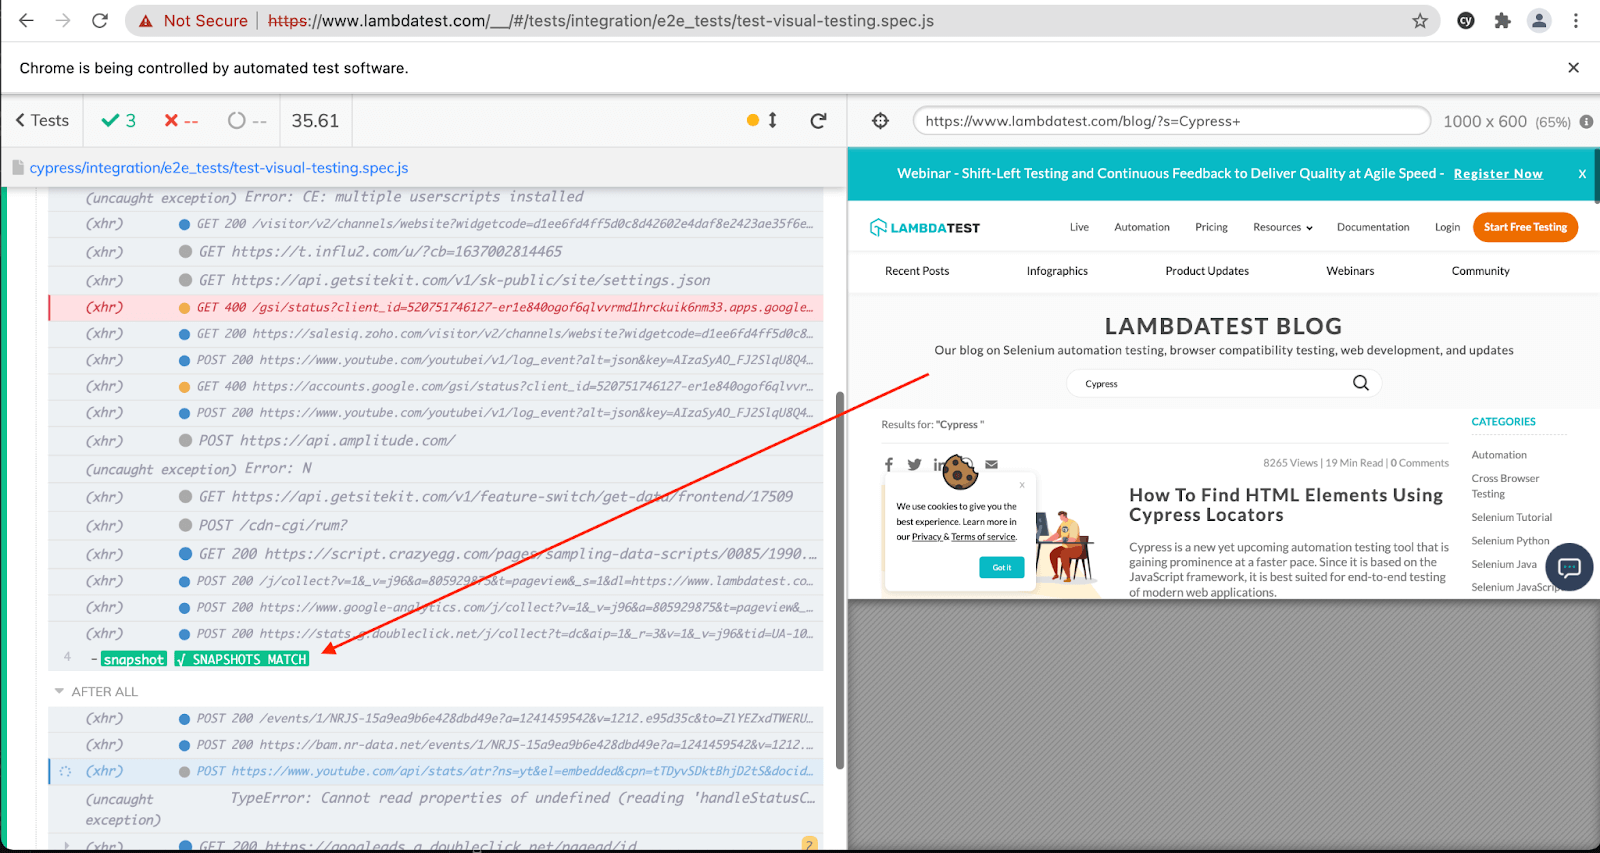This screenshot has width=1600, height=853.
Task: Click the passed tests count
Action: pyautogui.click(x=118, y=121)
